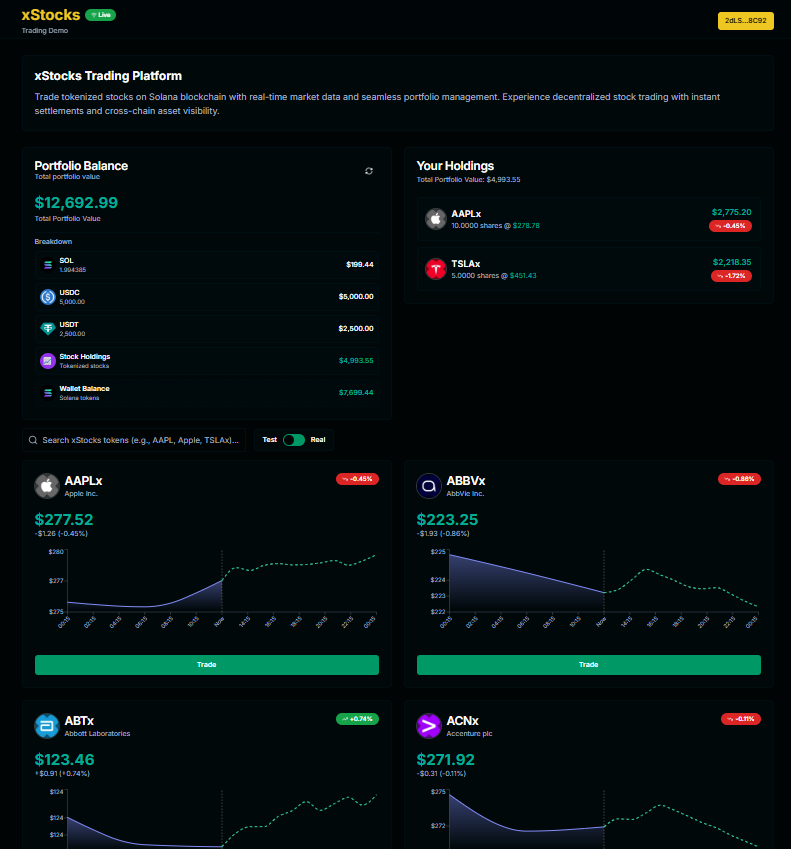Screen dimensions: 791x849
Task: Click the -0.11% badge on ACNx card
Action: 741,719
